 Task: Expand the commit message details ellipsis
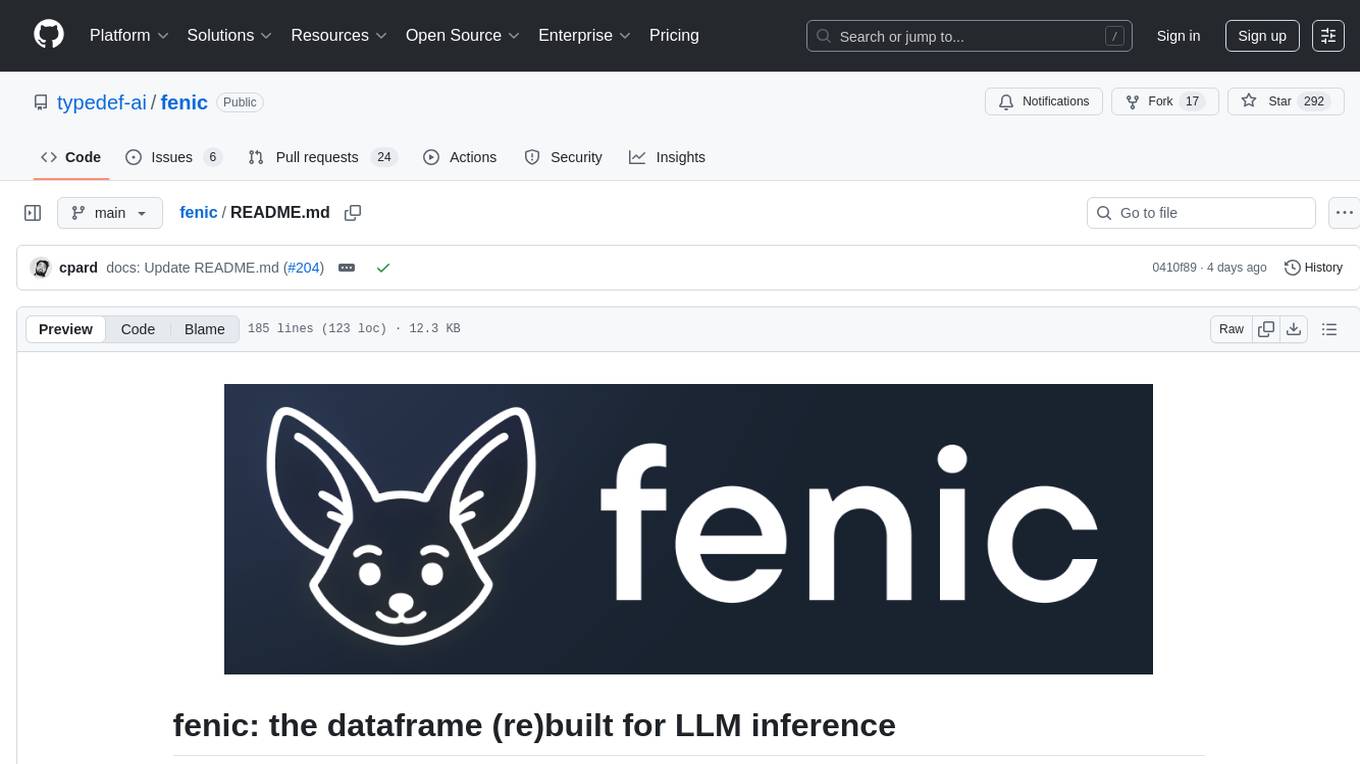[347, 268]
